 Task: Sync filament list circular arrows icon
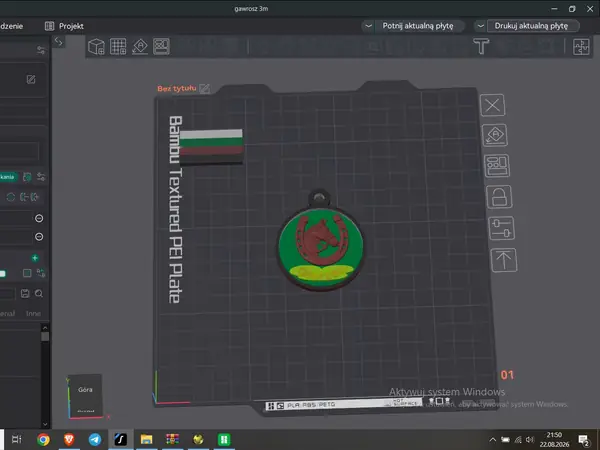pyautogui.click(x=10, y=197)
